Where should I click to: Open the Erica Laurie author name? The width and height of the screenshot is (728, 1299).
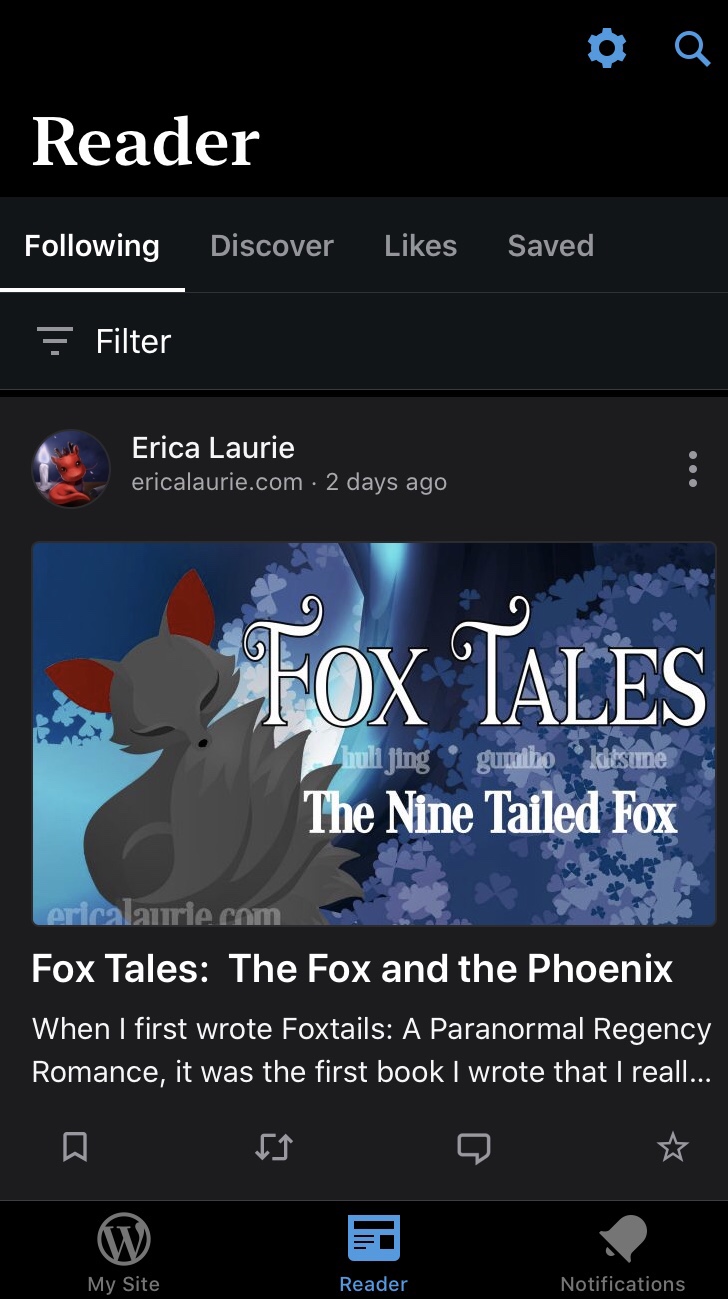tap(213, 448)
